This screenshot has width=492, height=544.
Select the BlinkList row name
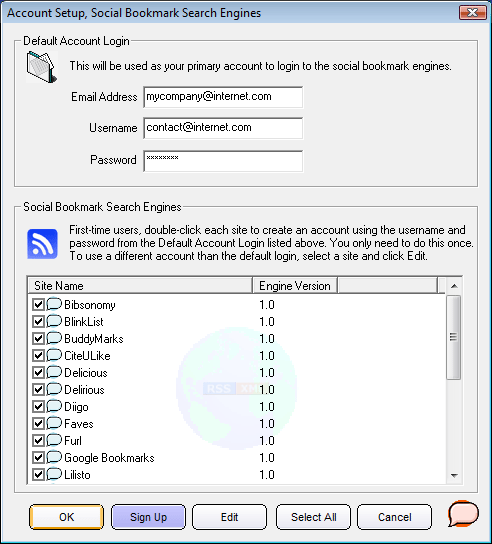pyautogui.click(x=84, y=322)
